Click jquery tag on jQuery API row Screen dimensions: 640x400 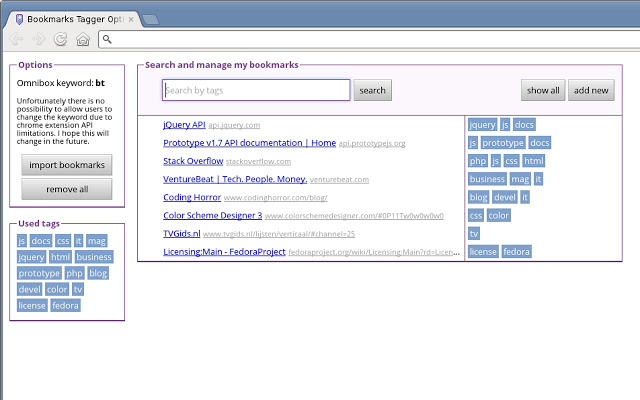click(482, 124)
